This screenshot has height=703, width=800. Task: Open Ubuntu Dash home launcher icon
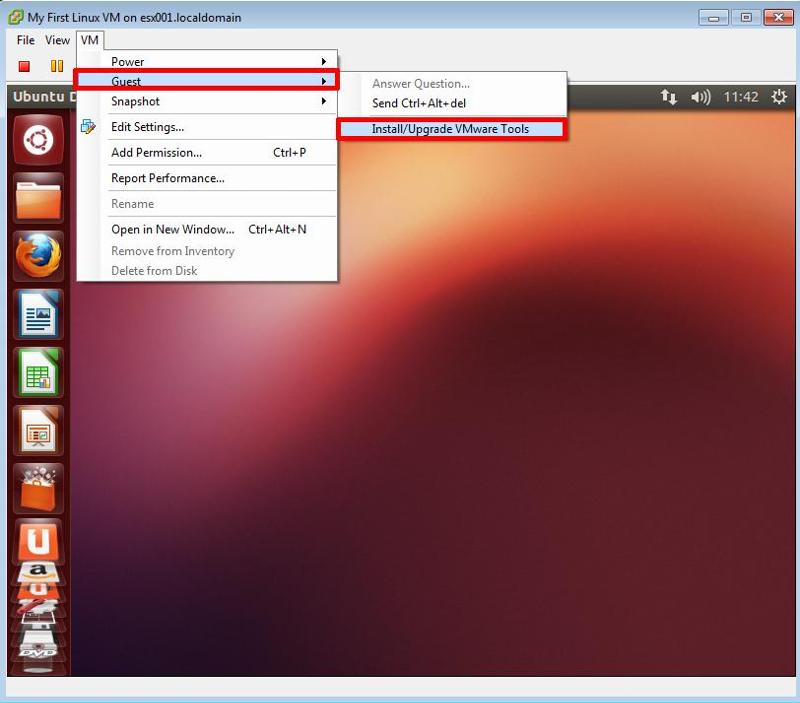(38, 140)
